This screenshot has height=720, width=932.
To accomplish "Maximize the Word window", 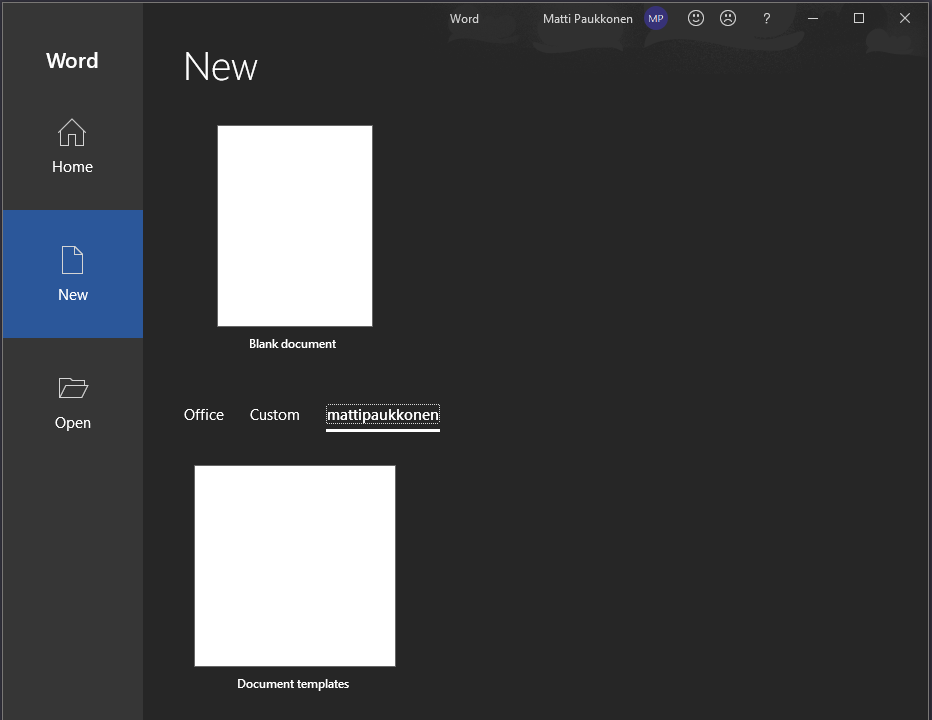I will point(859,18).
